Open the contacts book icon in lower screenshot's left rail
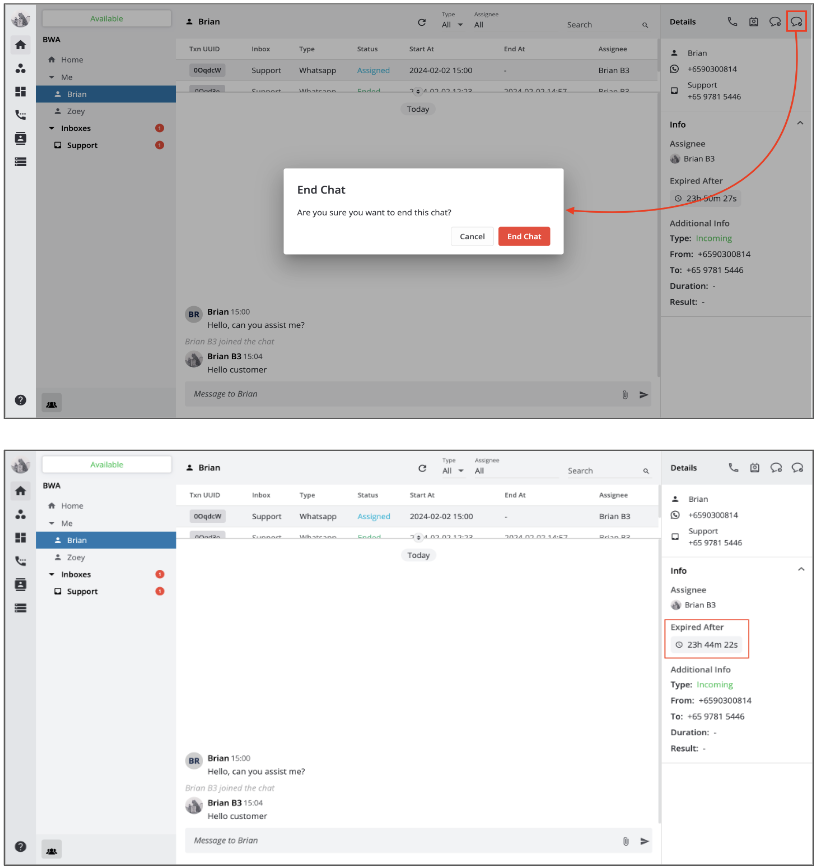 click(x=20, y=584)
